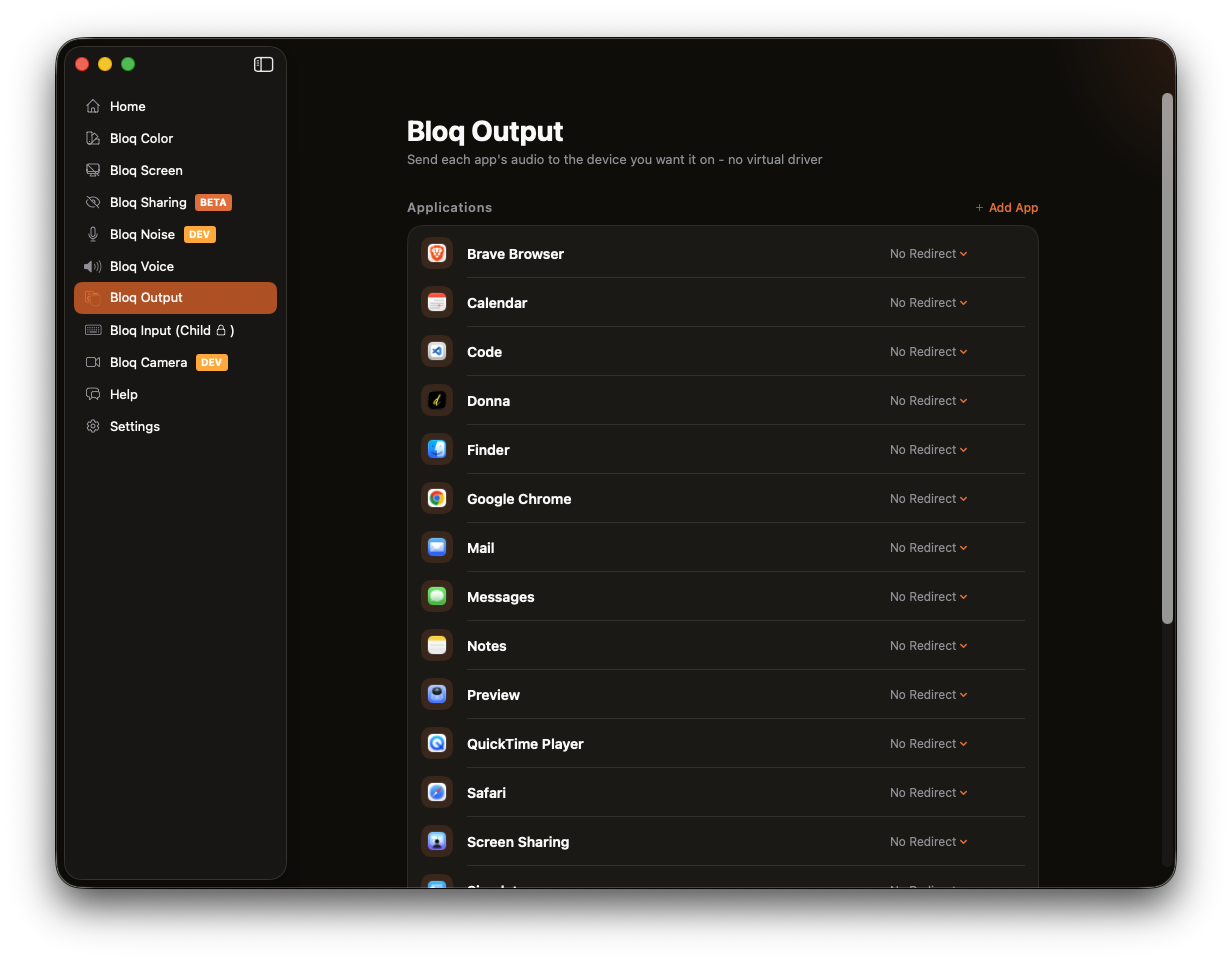
Task: Click the Bloq Sharing eye-slash icon
Action: point(93,202)
